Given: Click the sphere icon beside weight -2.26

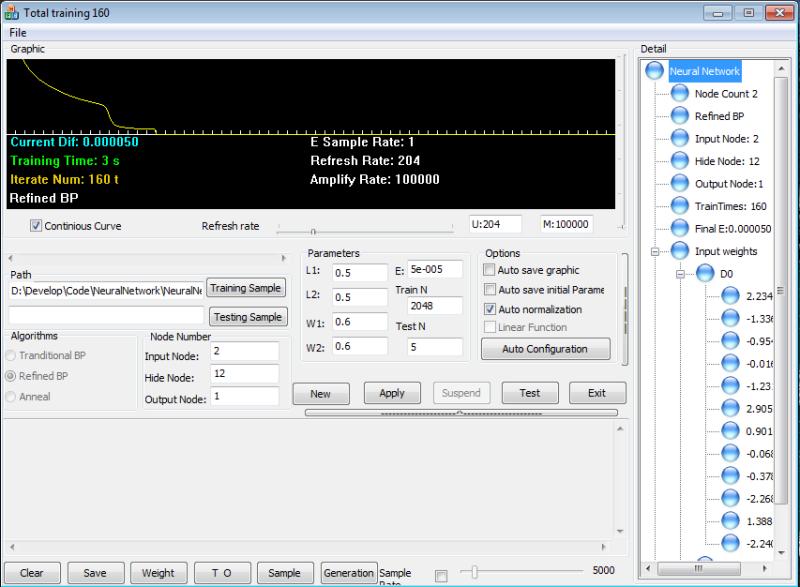Looking at the screenshot, I should [730, 498].
